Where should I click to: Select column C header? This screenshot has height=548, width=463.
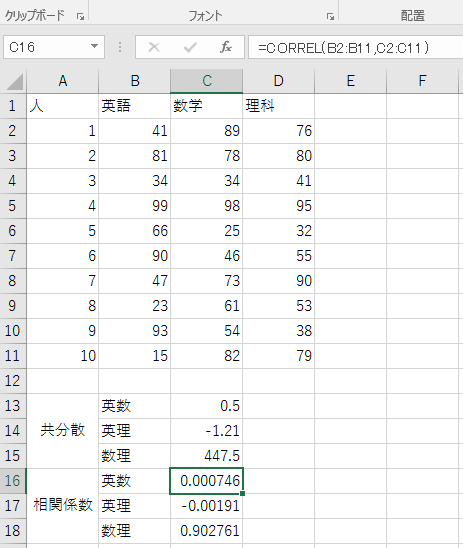(207, 81)
